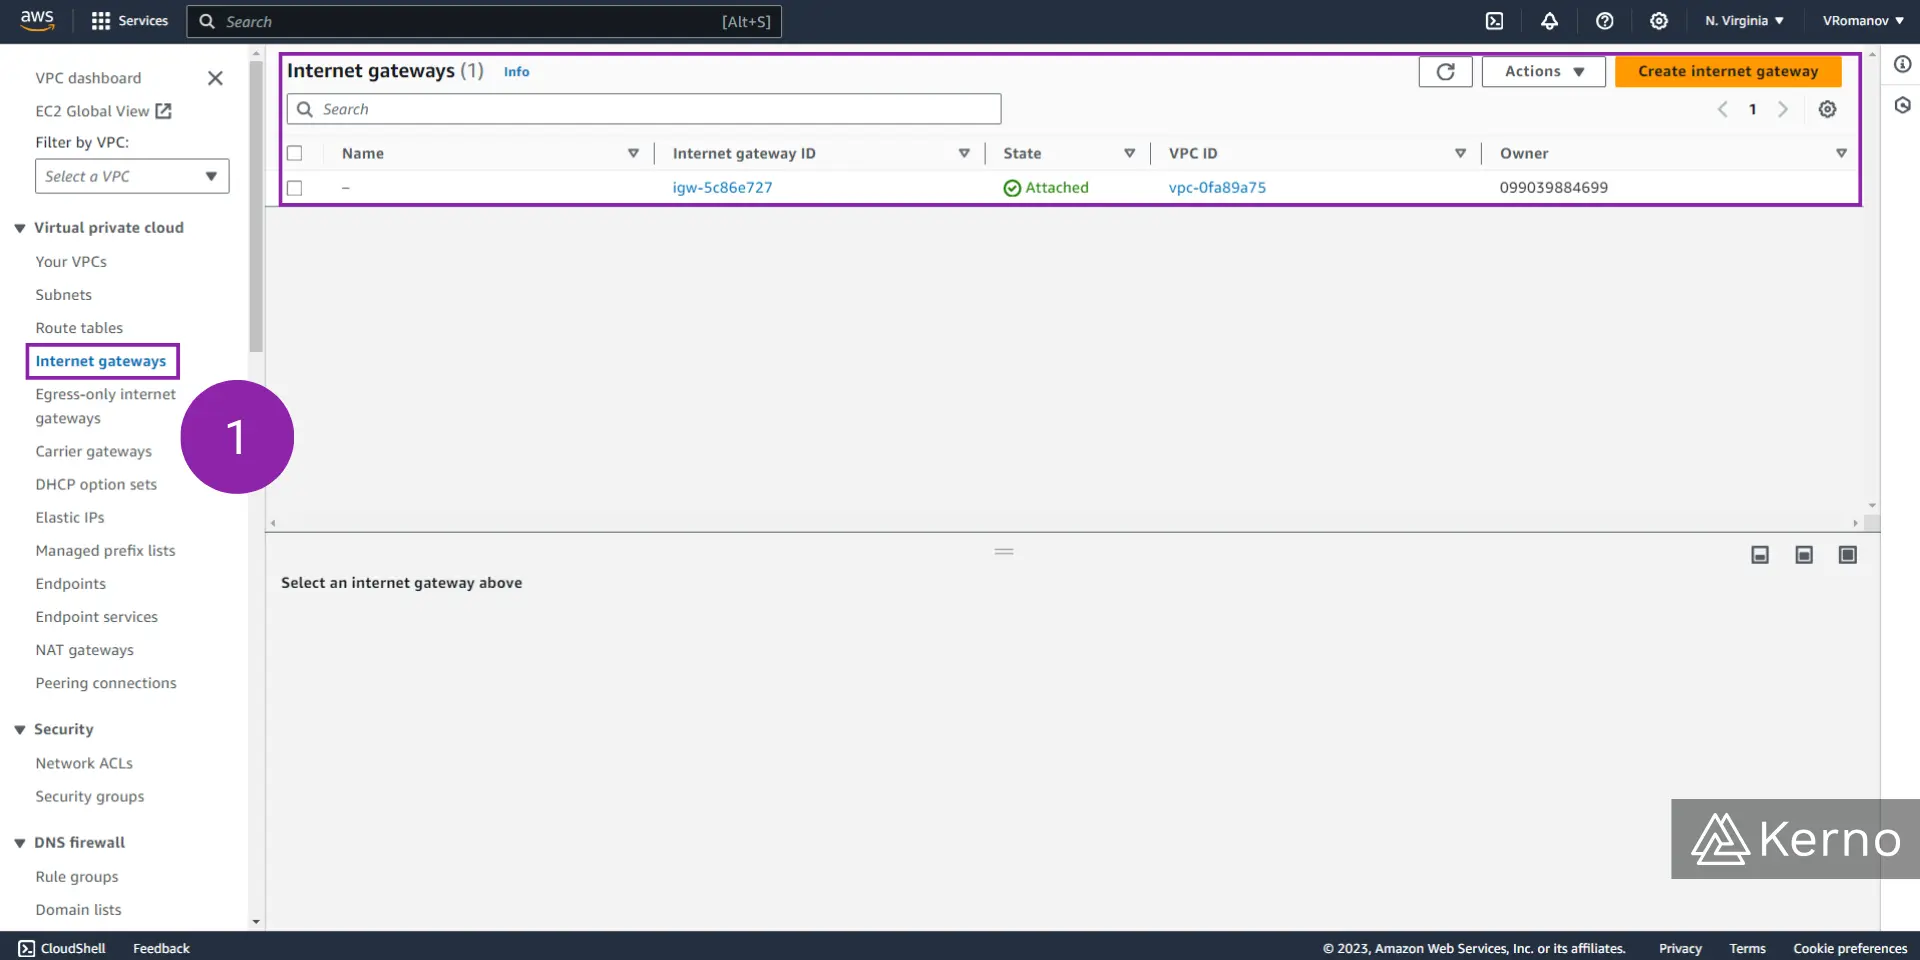Click the gateway table search field
Screen dimensions: 1920x960
point(643,108)
